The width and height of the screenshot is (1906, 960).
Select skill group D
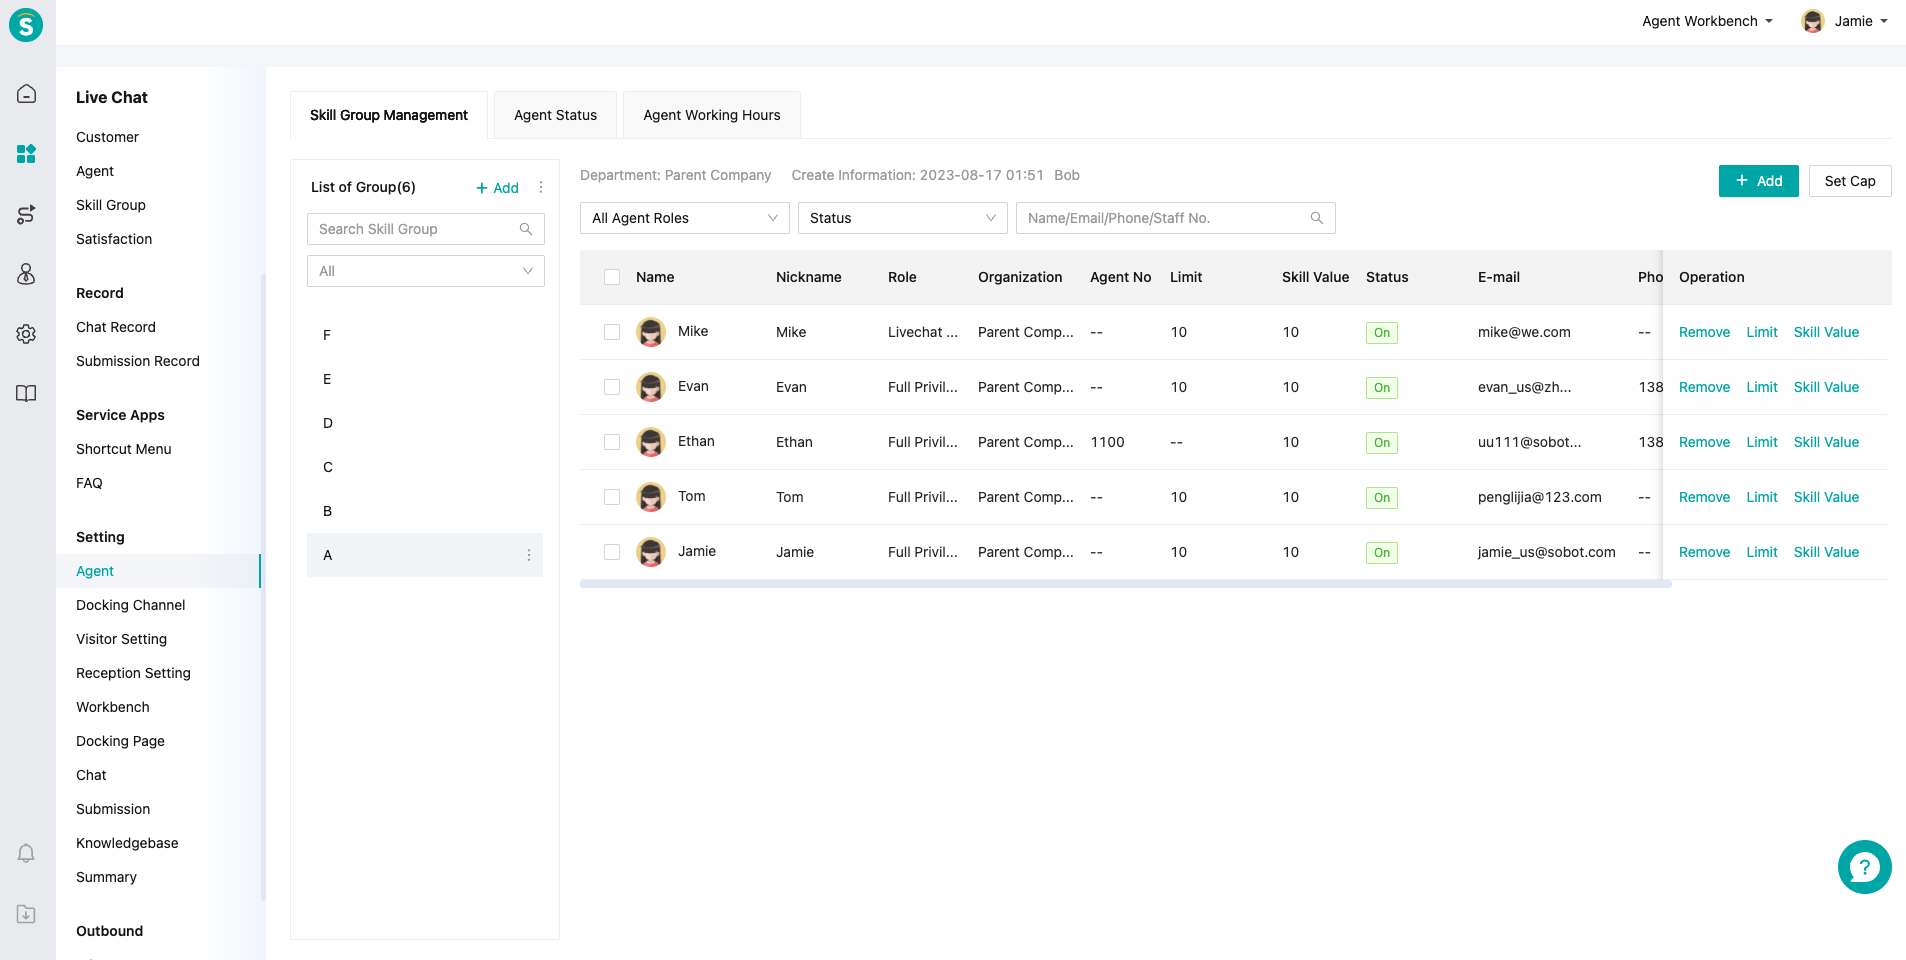pos(425,423)
